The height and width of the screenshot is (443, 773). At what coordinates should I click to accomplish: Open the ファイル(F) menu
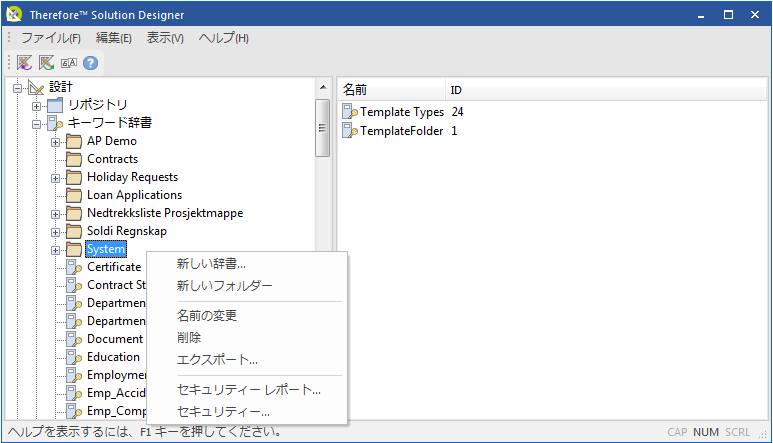click(51, 38)
